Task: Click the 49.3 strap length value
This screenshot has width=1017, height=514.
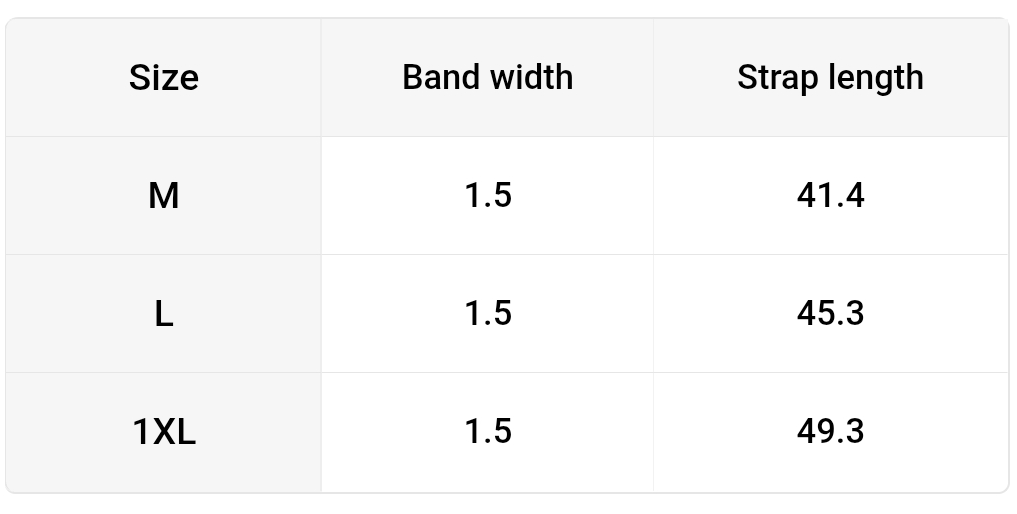Action: pyautogui.click(x=830, y=432)
